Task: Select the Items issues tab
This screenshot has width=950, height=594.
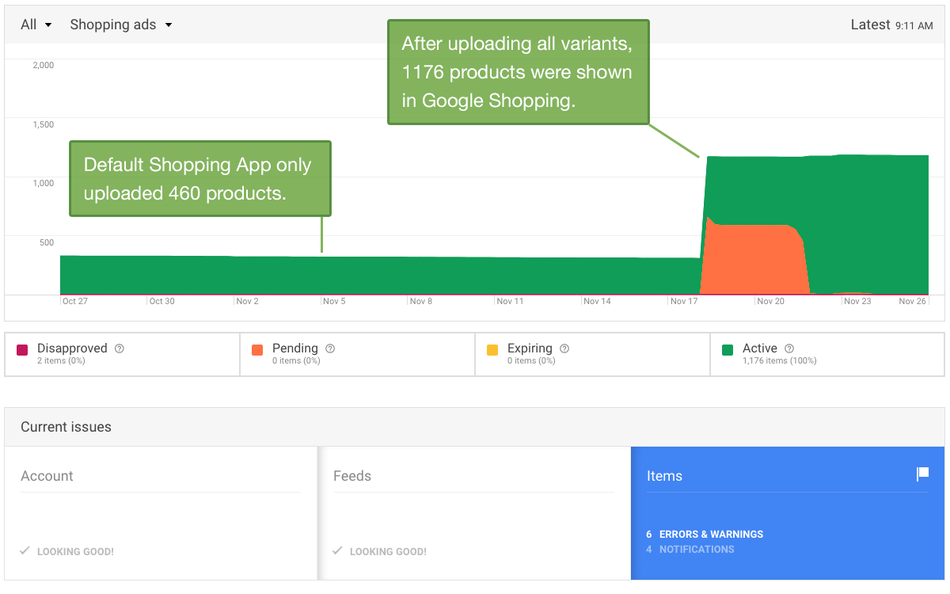Action: (665, 476)
